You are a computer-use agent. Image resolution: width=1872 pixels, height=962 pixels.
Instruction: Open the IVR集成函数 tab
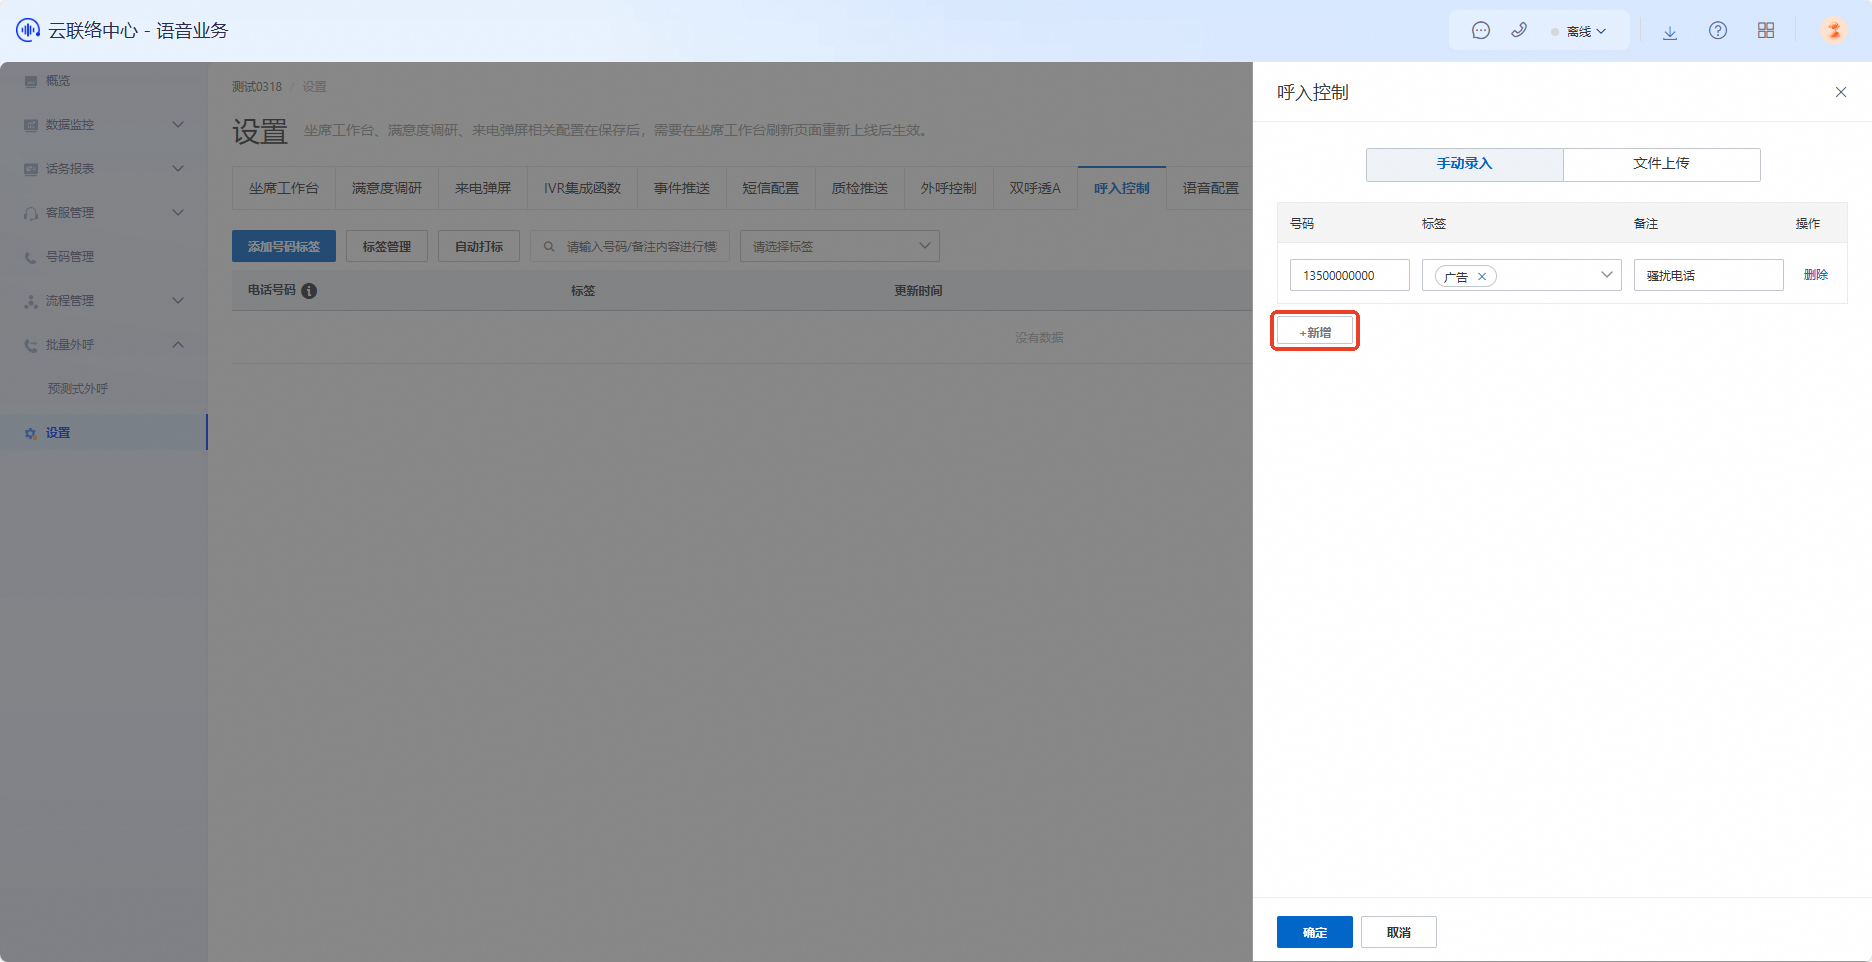pyautogui.click(x=582, y=188)
